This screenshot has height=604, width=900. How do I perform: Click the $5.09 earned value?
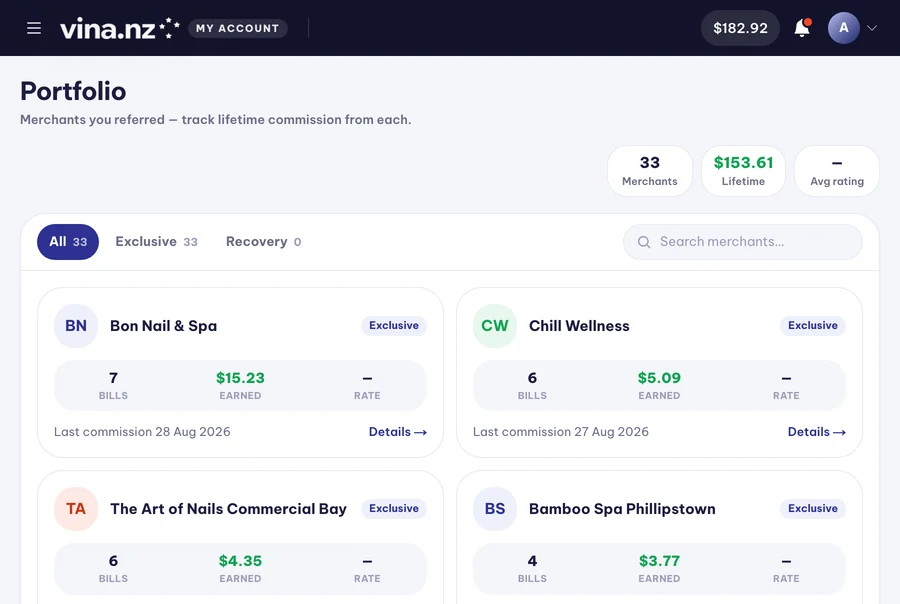pos(659,378)
